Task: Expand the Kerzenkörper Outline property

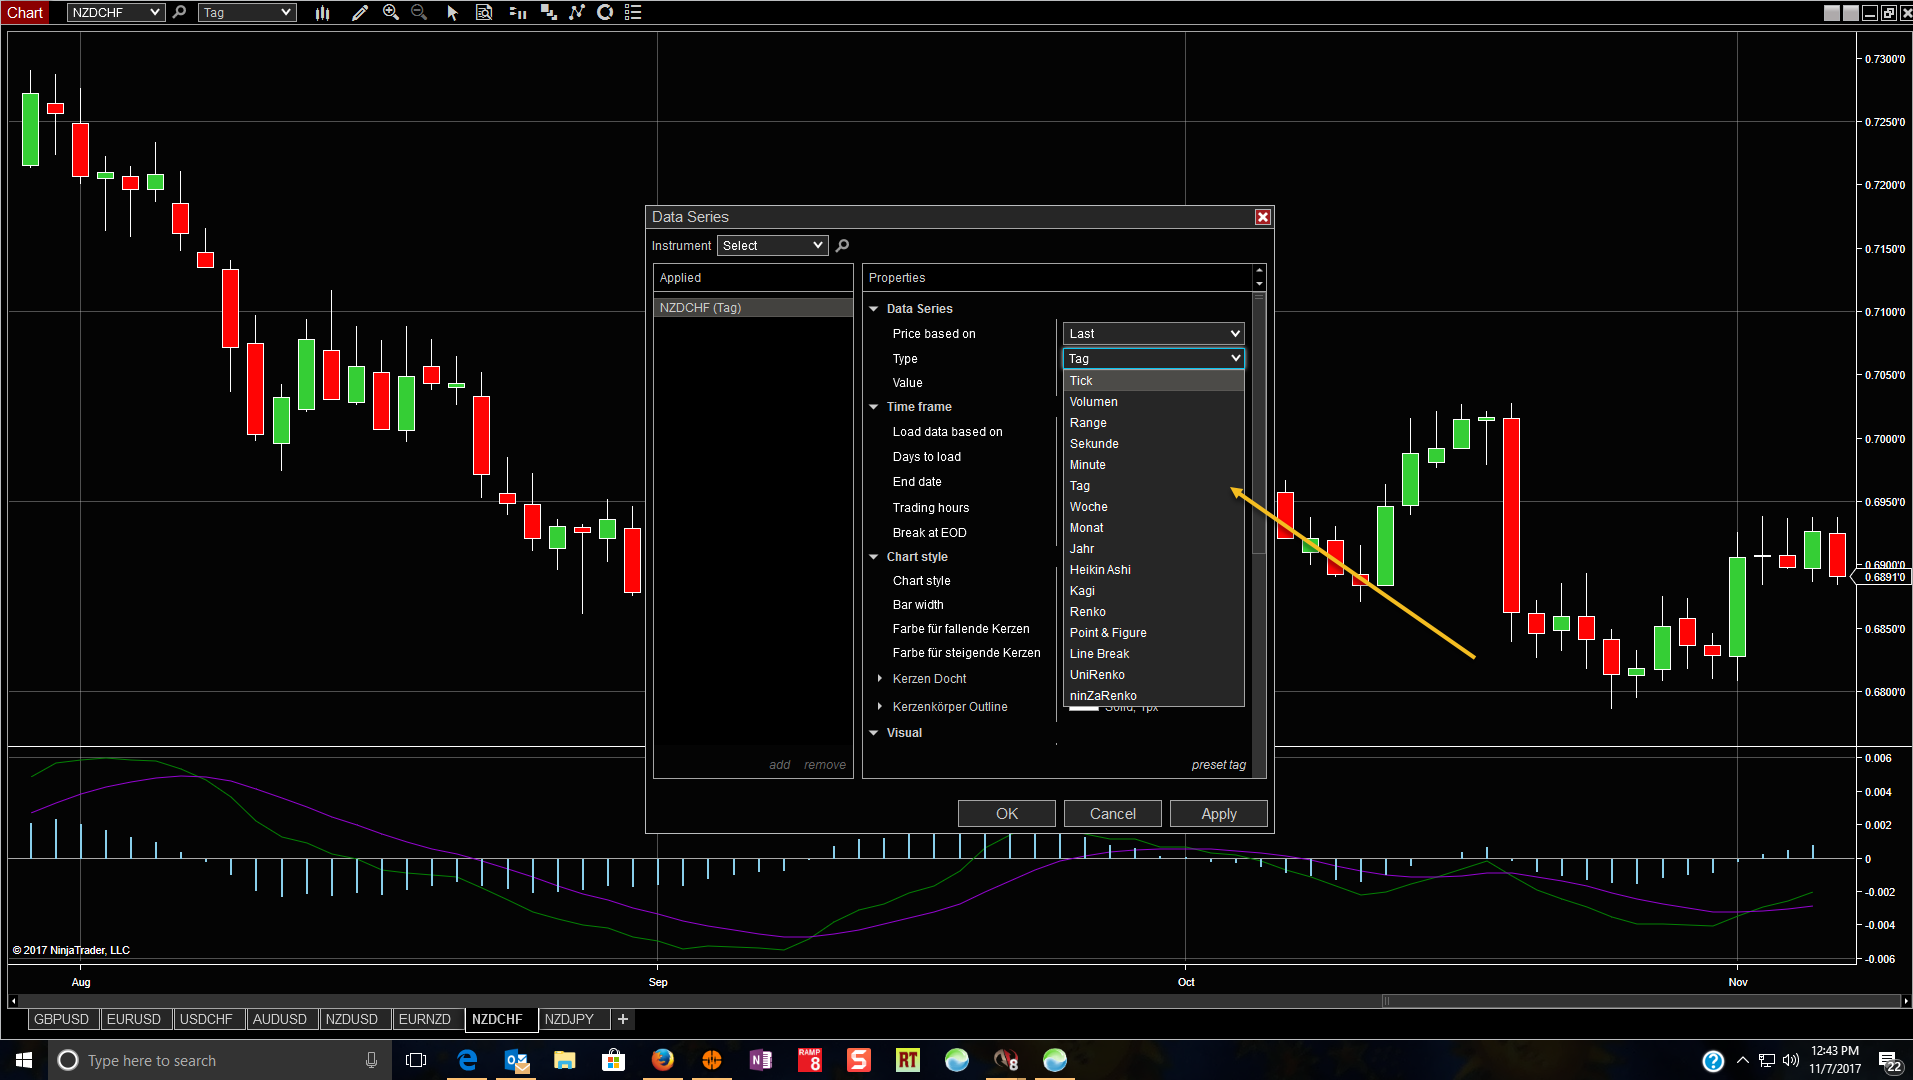Action: (x=880, y=706)
